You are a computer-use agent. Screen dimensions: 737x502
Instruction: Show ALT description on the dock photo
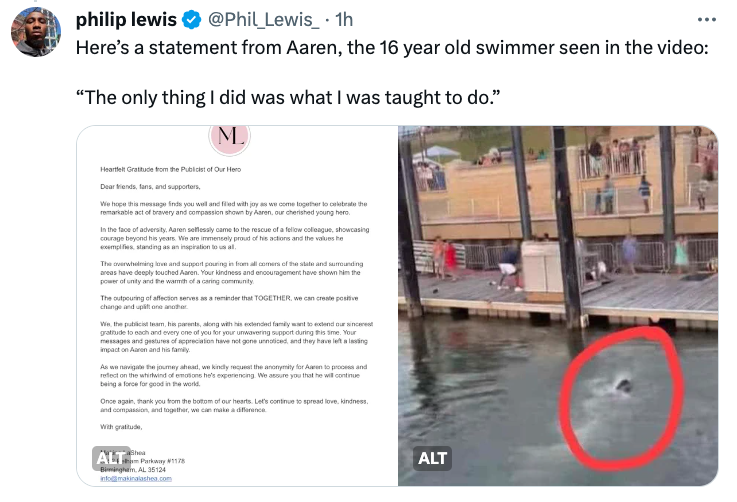432,458
